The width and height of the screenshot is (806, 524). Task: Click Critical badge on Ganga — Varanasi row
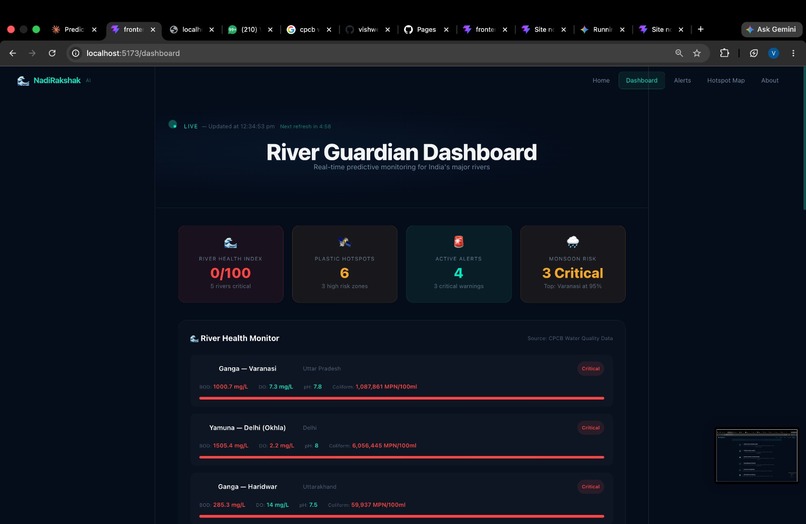coord(591,369)
